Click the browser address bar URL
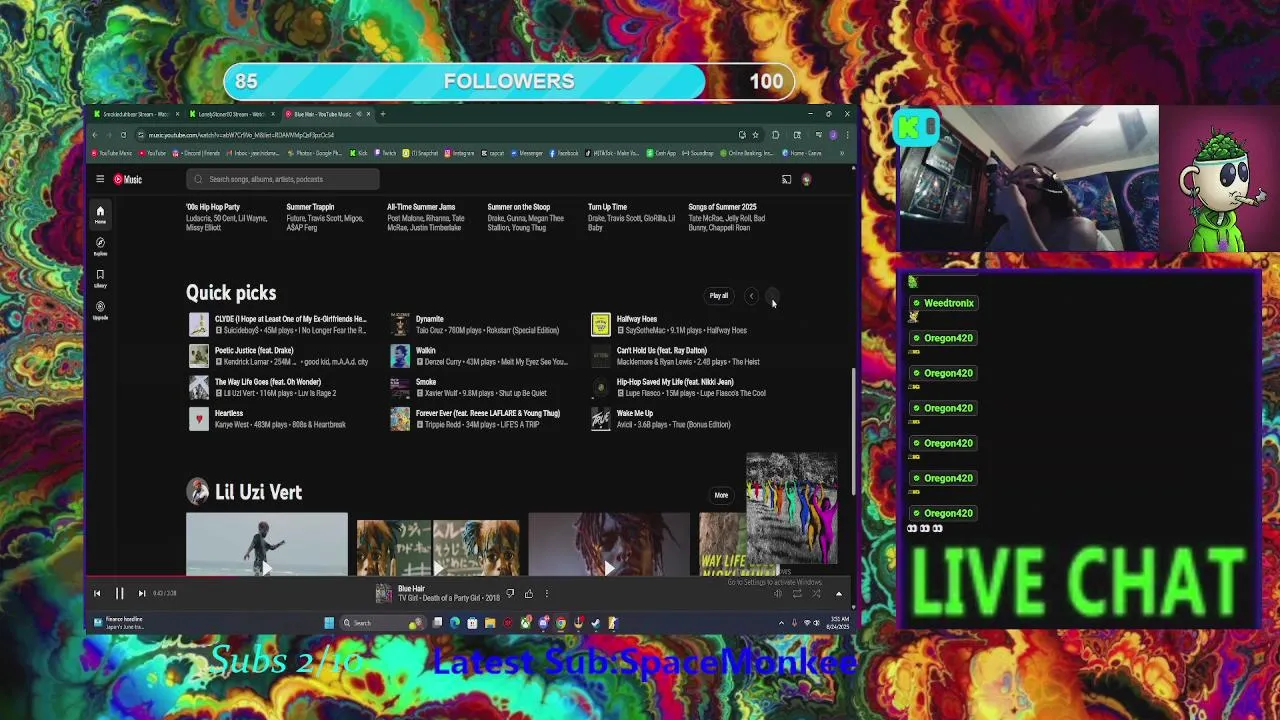Screen dimensions: 1280x720 [x=241, y=135]
